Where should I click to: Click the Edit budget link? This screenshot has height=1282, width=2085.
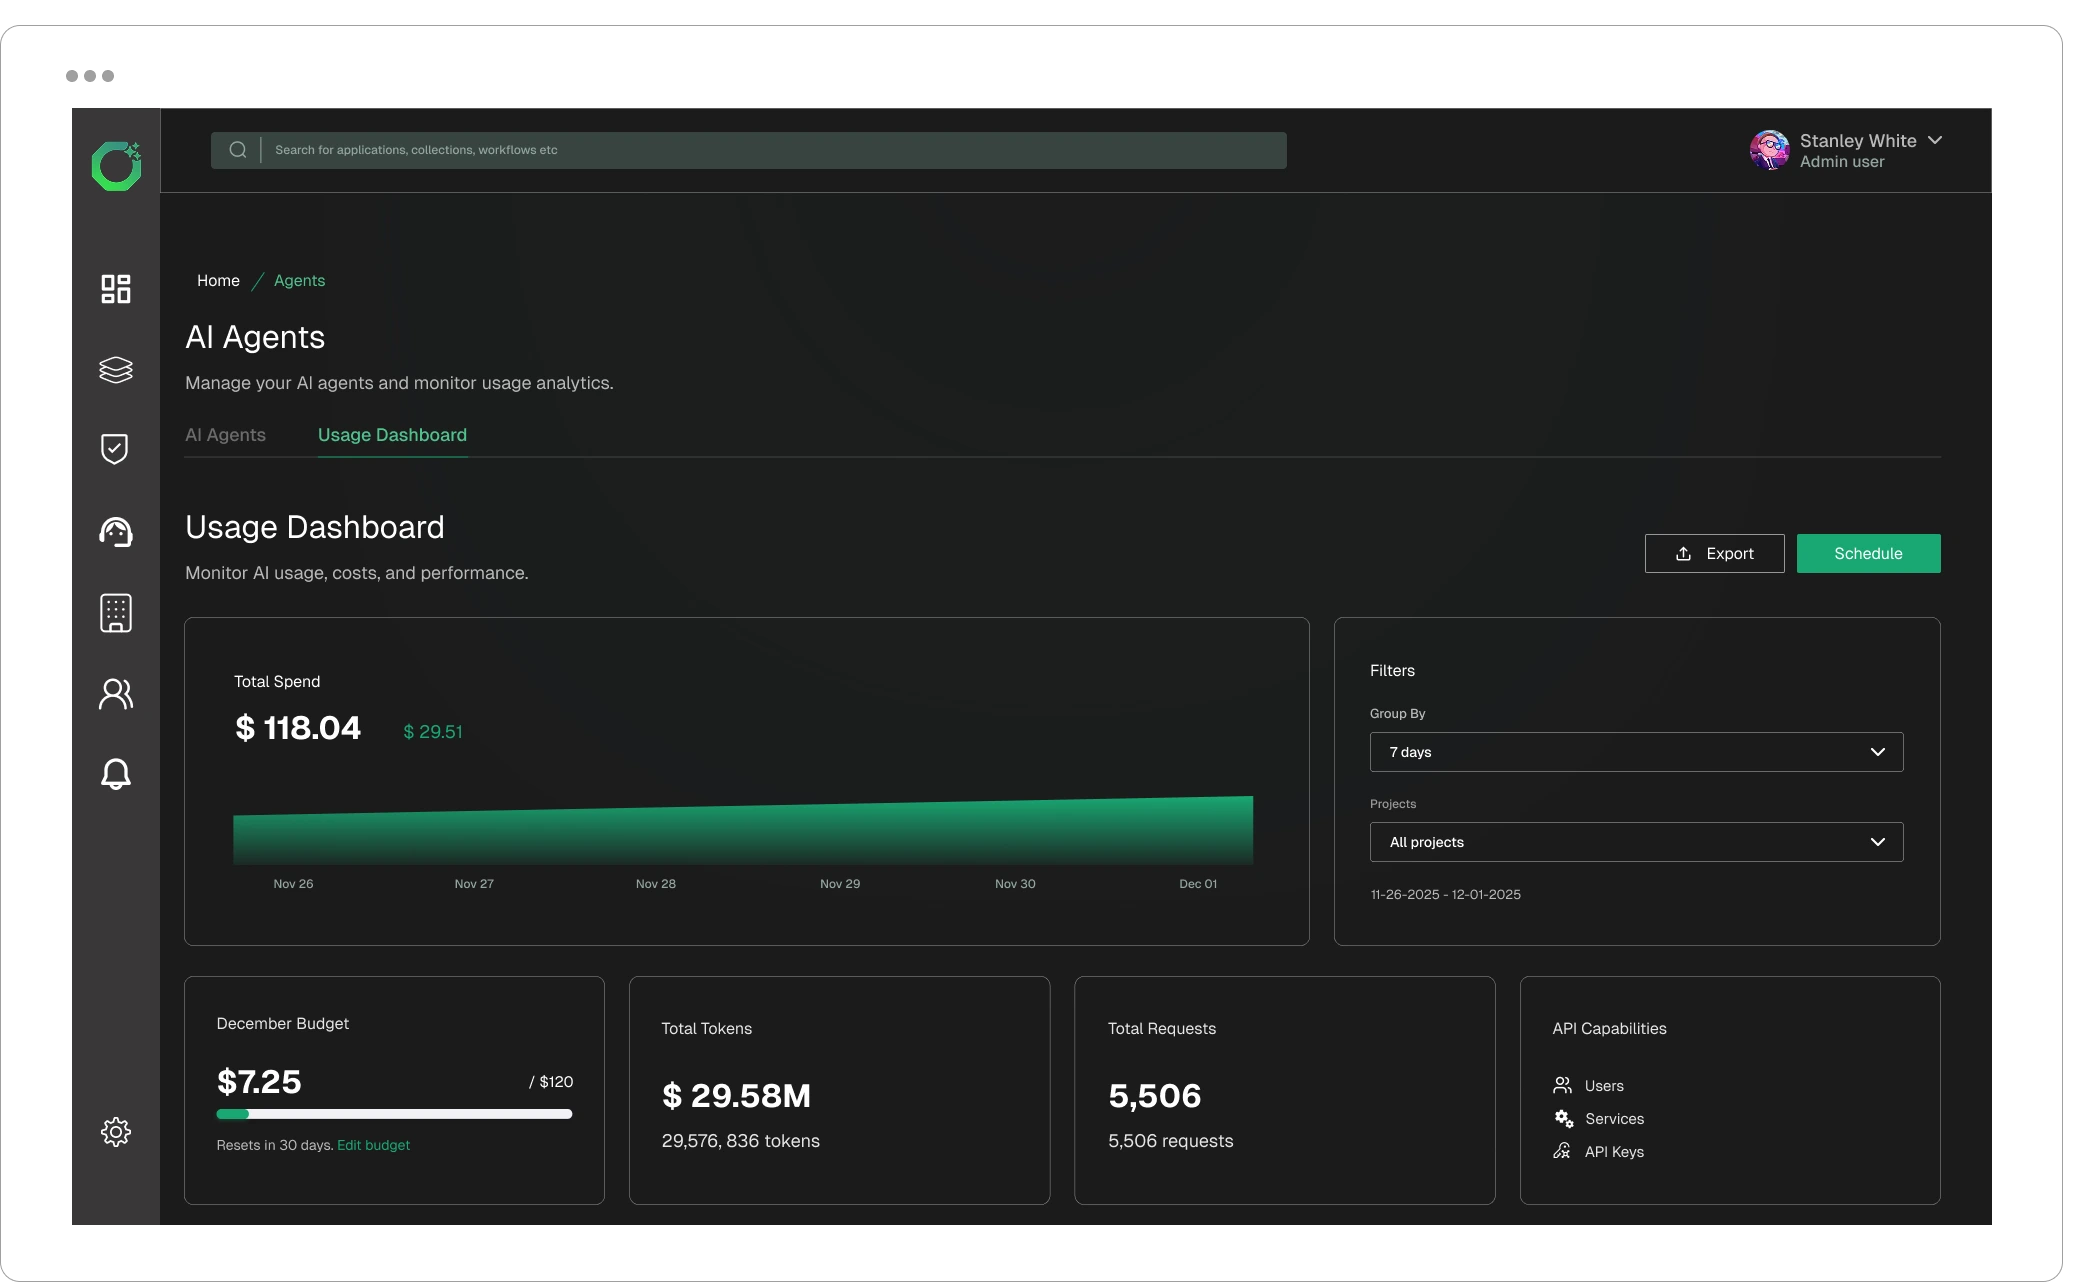(373, 1145)
